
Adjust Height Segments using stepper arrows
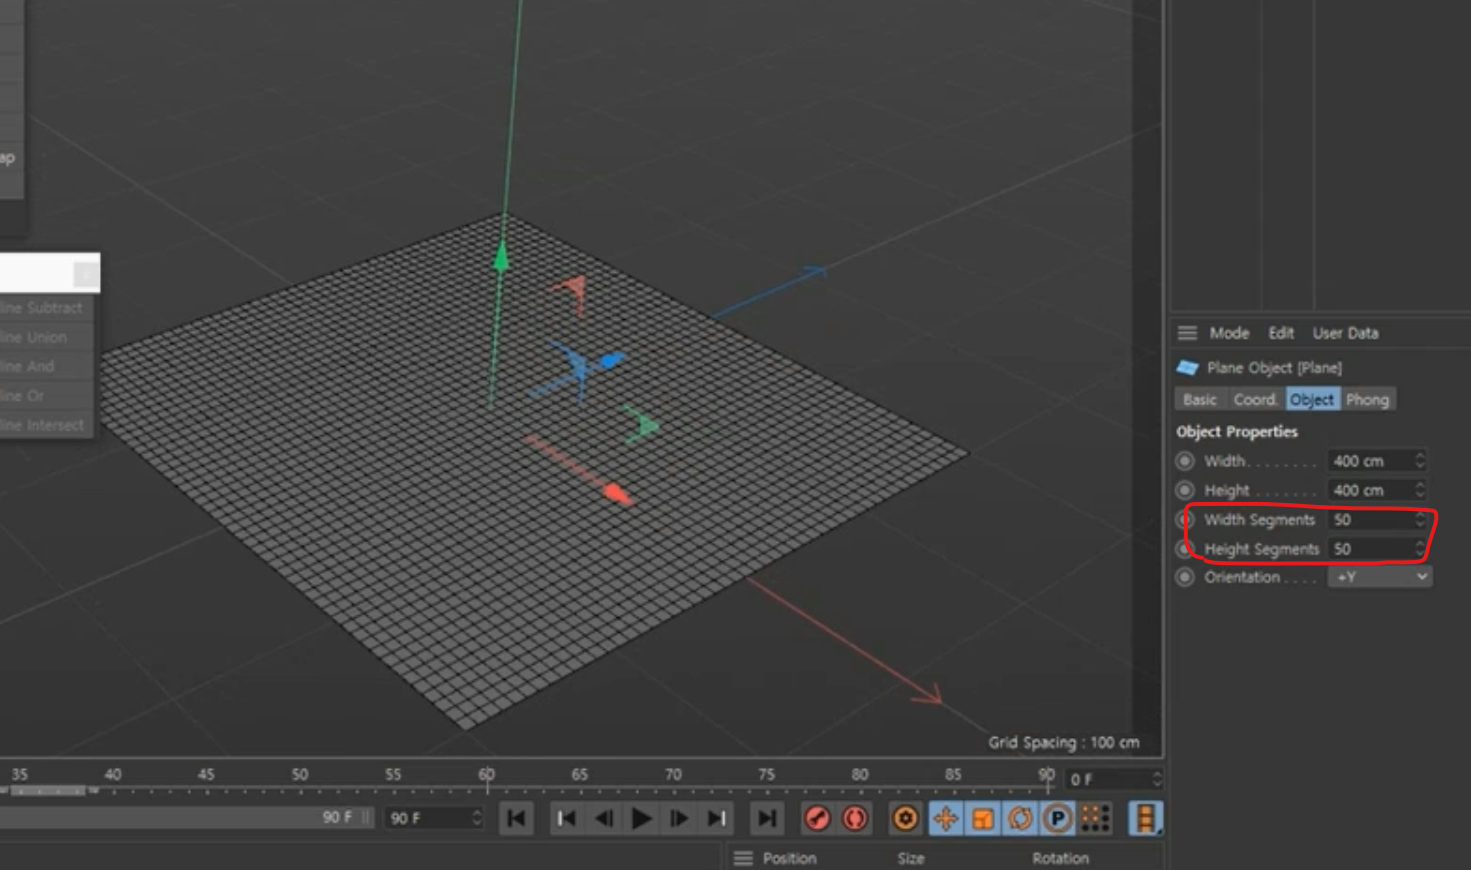tap(1420, 548)
